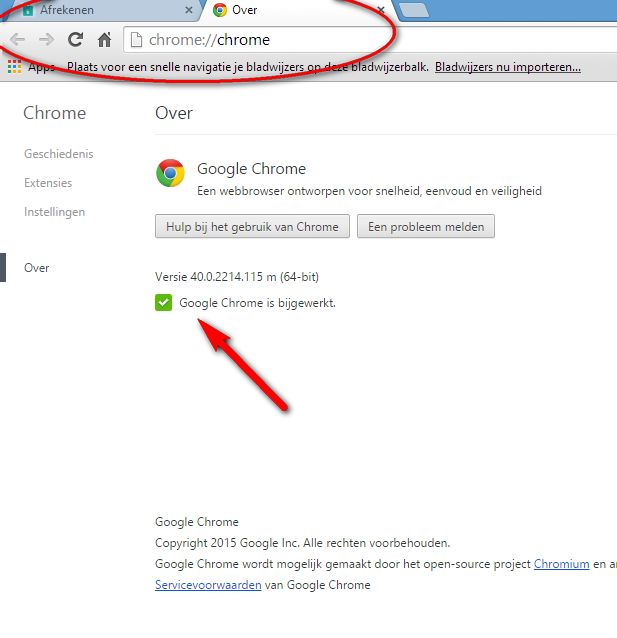Click Een probleem melden button
Viewport: 617px width, 638px height.
[x=426, y=227]
